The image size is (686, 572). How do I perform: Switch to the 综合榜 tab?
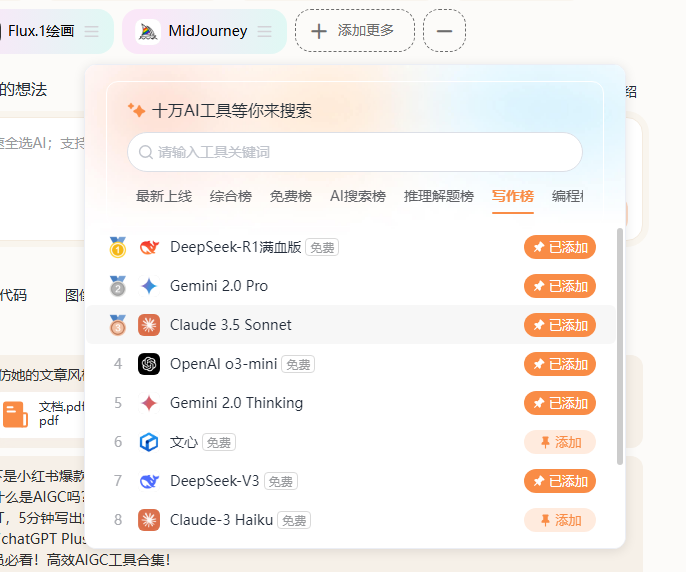point(231,196)
